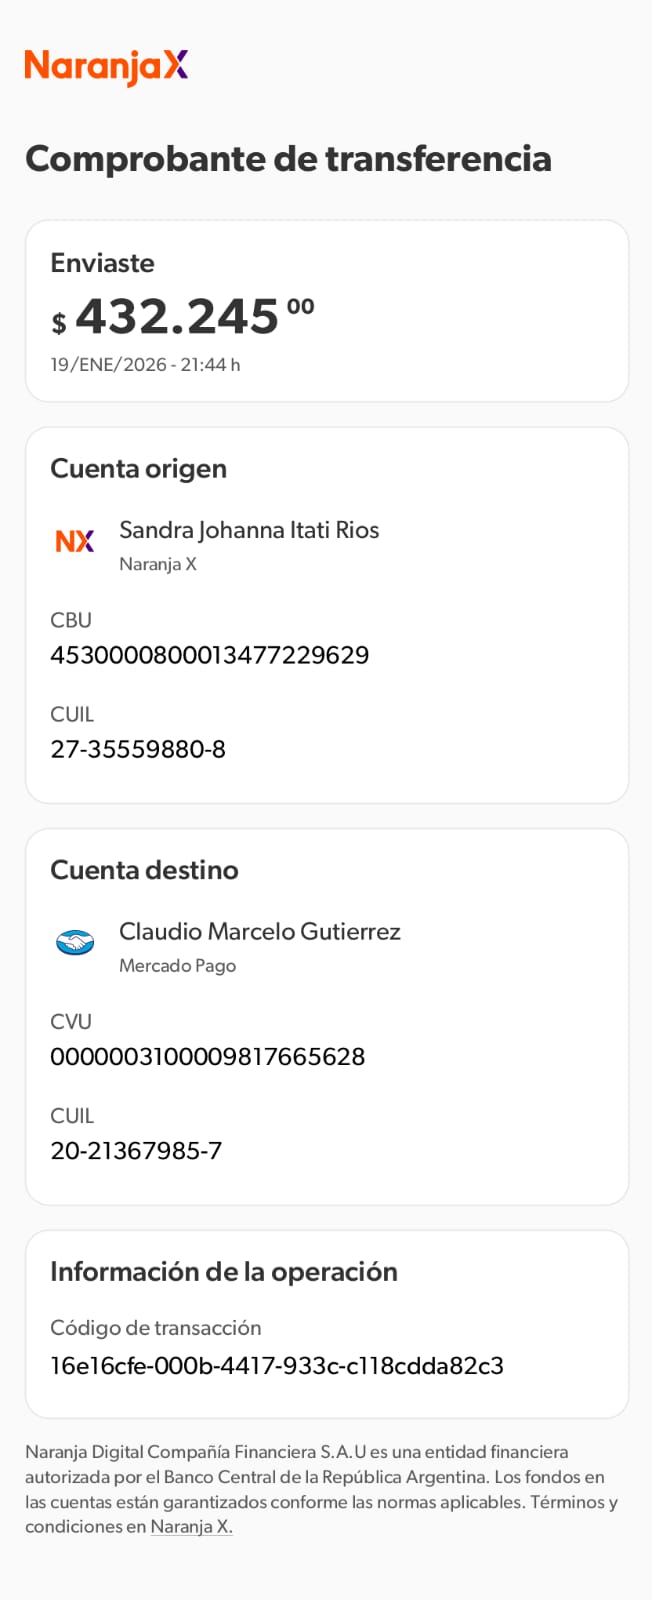This screenshot has height=1600, width=652.
Task: Click the Cuenta origen heading
Action: [138, 469]
